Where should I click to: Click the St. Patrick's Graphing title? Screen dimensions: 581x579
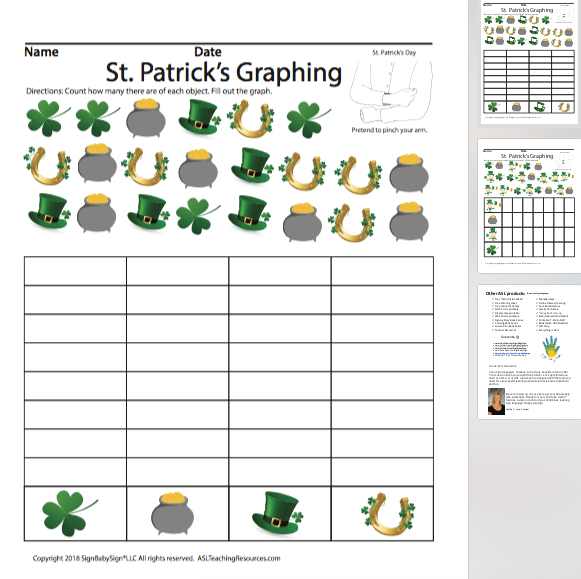coord(223,73)
